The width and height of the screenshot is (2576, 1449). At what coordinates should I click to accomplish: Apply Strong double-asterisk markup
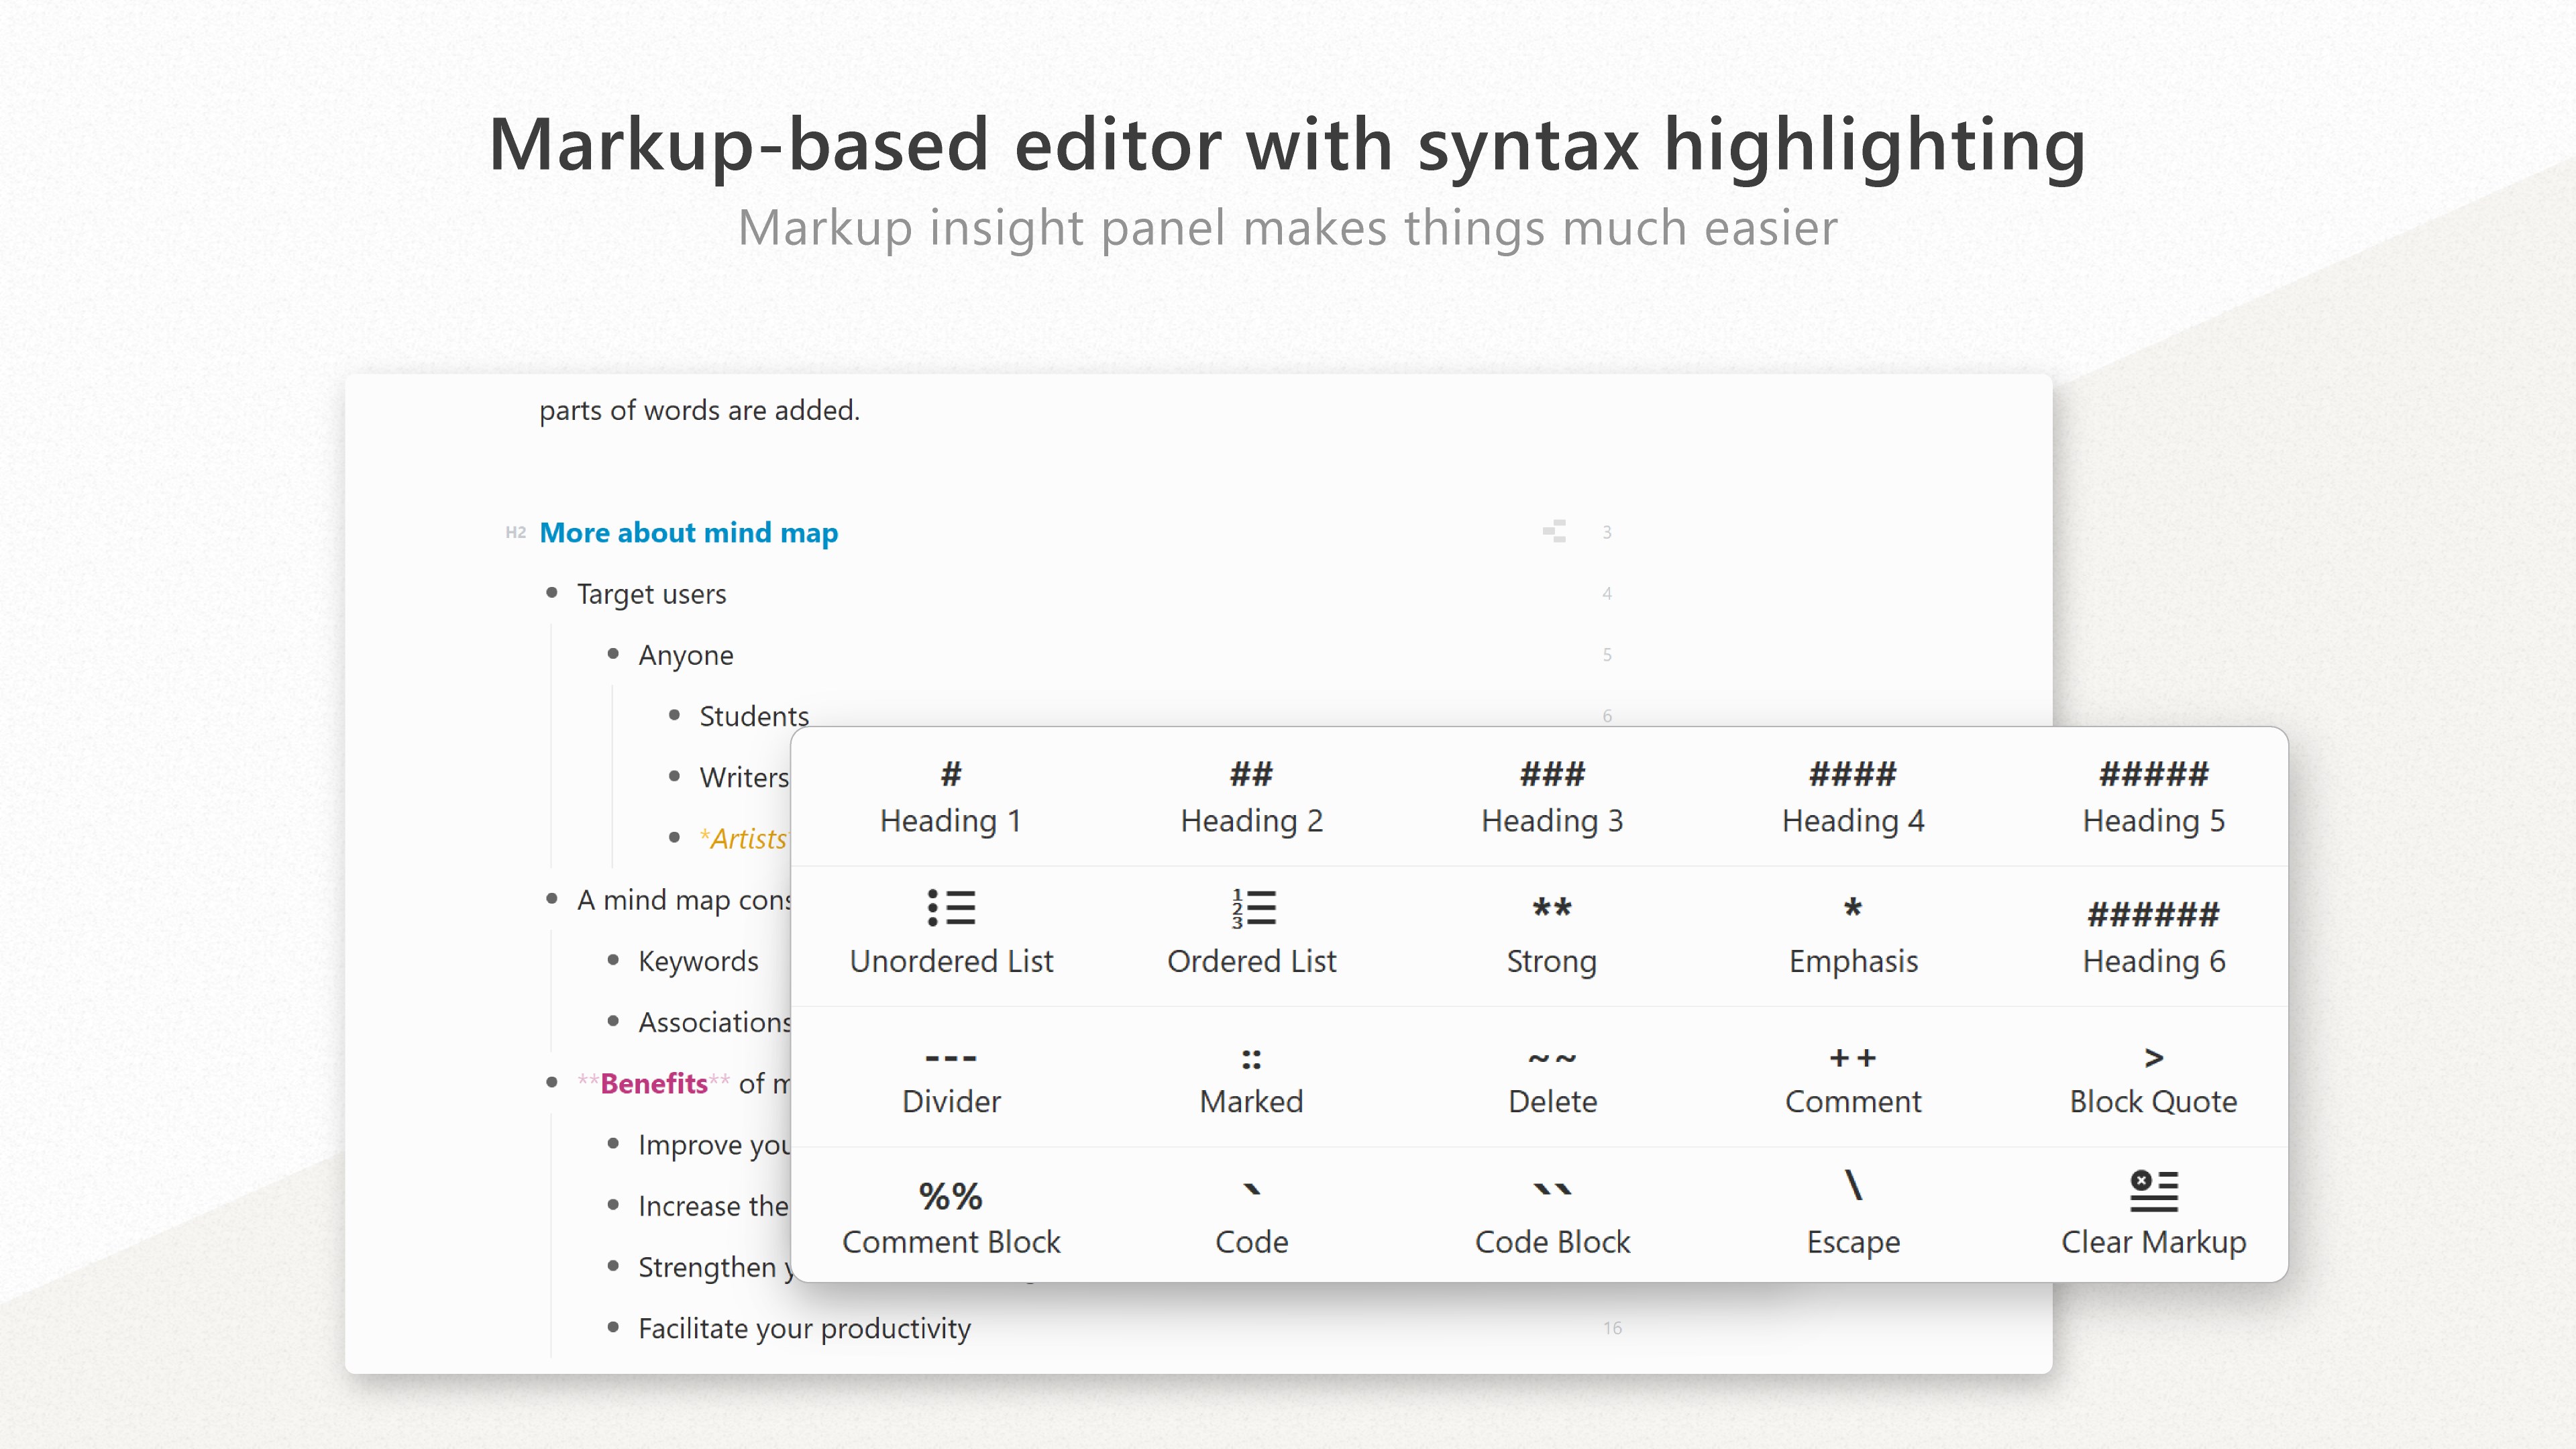tap(1551, 934)
